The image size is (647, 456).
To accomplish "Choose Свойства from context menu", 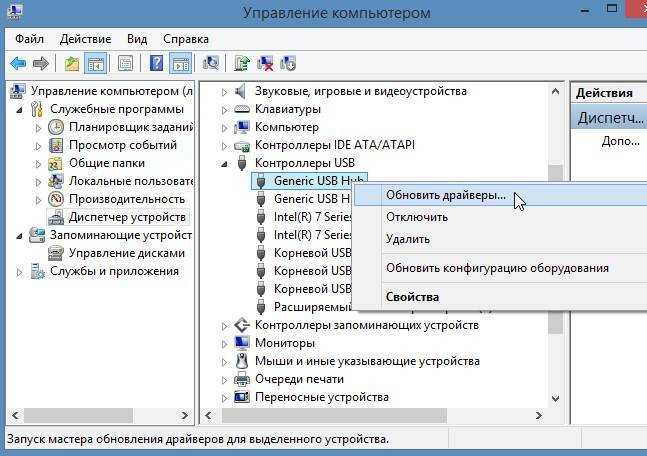I will [x=501, y=297].
